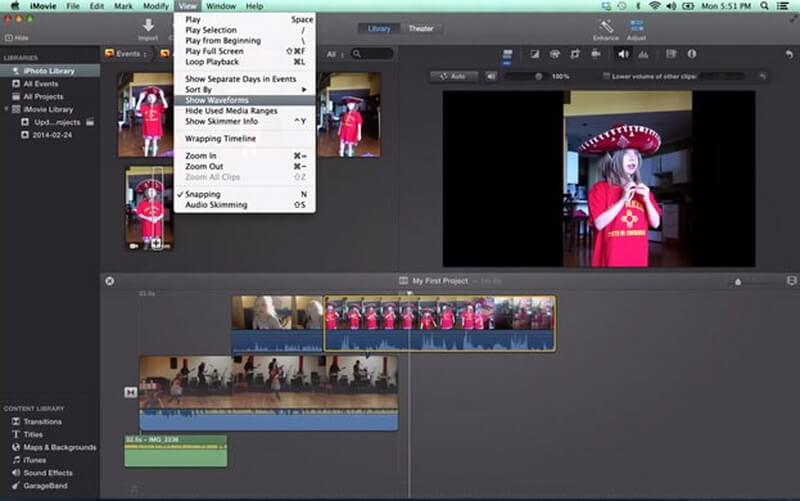Select the Volume adjustment speaker icon
Viewport: 800px width, 501px height.
(x=622, y=53)
